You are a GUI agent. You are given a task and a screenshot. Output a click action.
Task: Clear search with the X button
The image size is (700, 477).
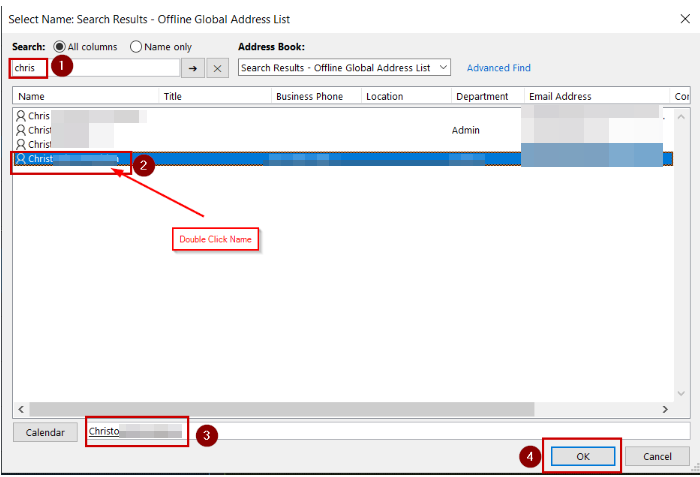218,68
